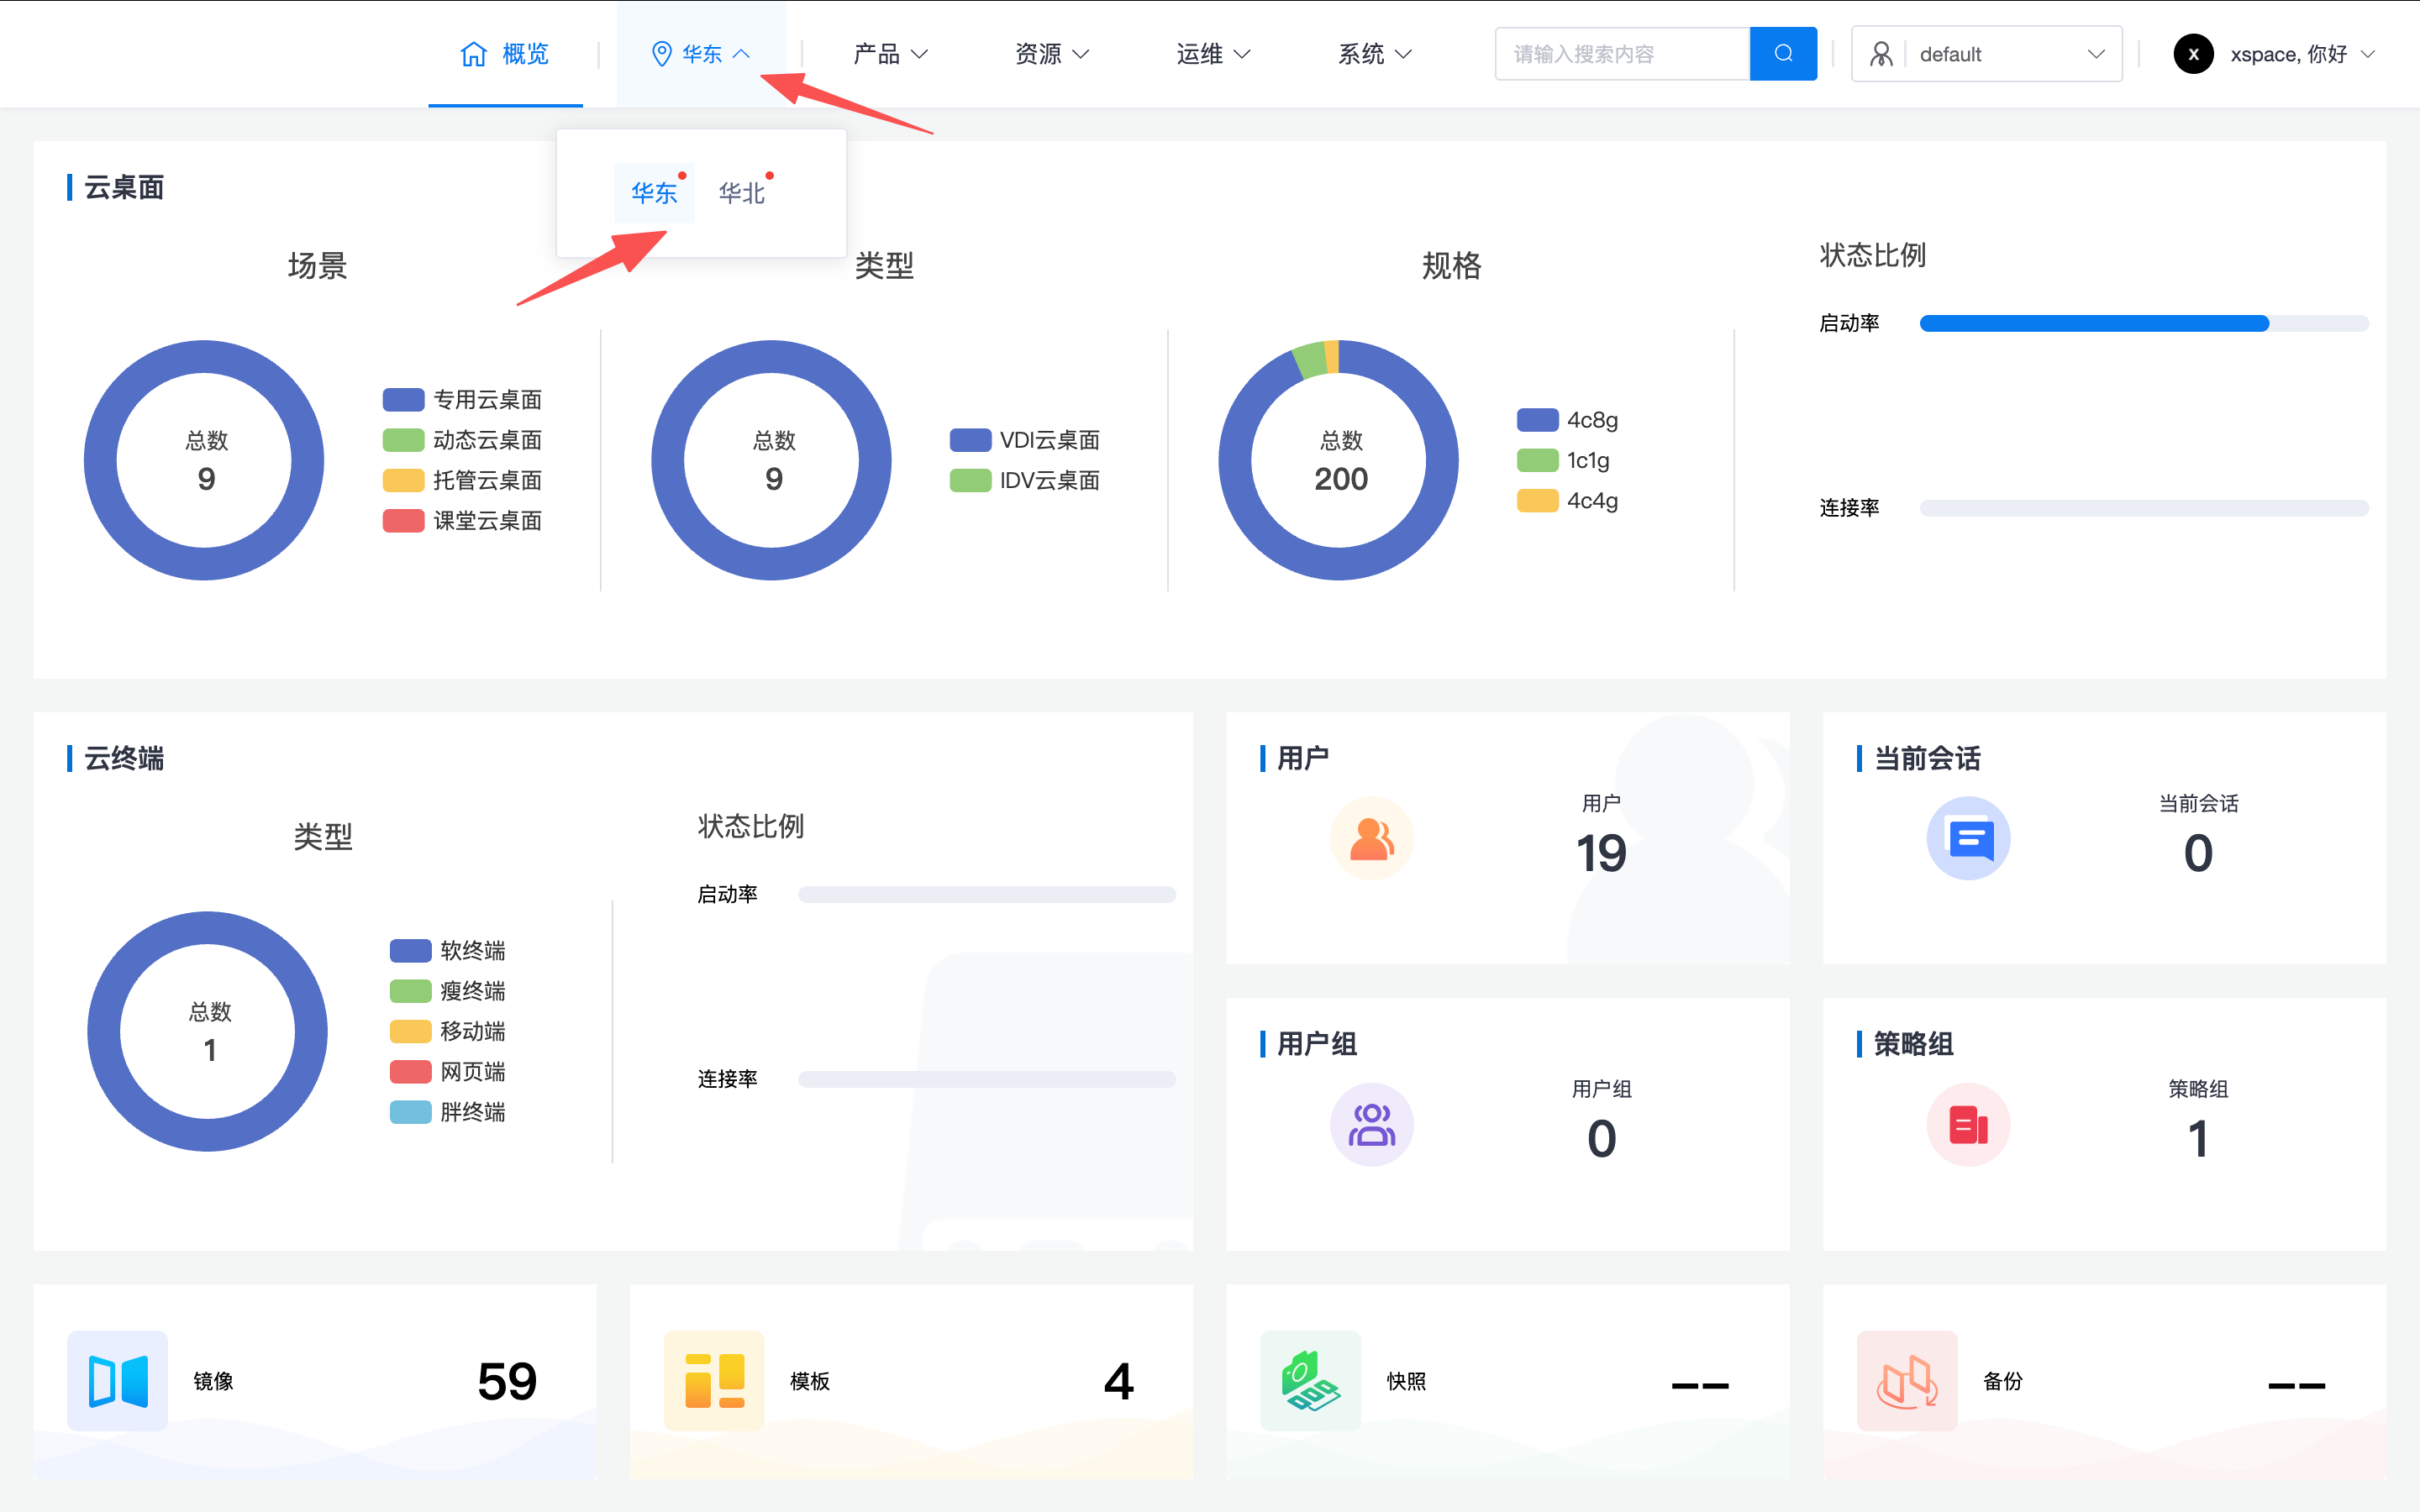Open the default tenant dropdown
The height and width of the screenshot is (1512, 2420).
(x=1986, y=54)
